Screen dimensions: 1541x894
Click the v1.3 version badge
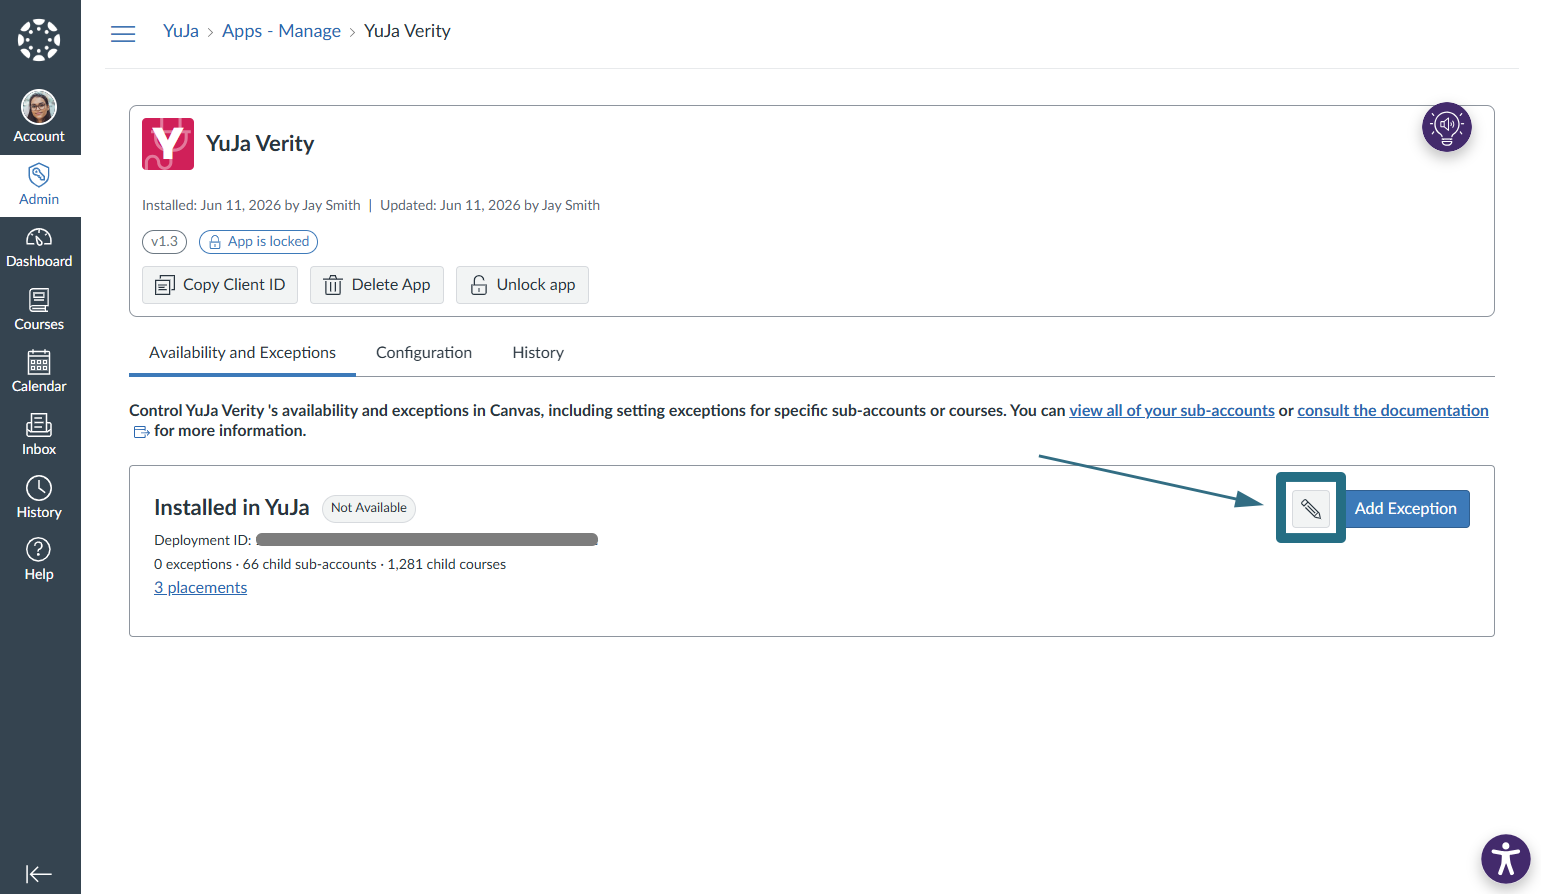click(x=164, y=242)
